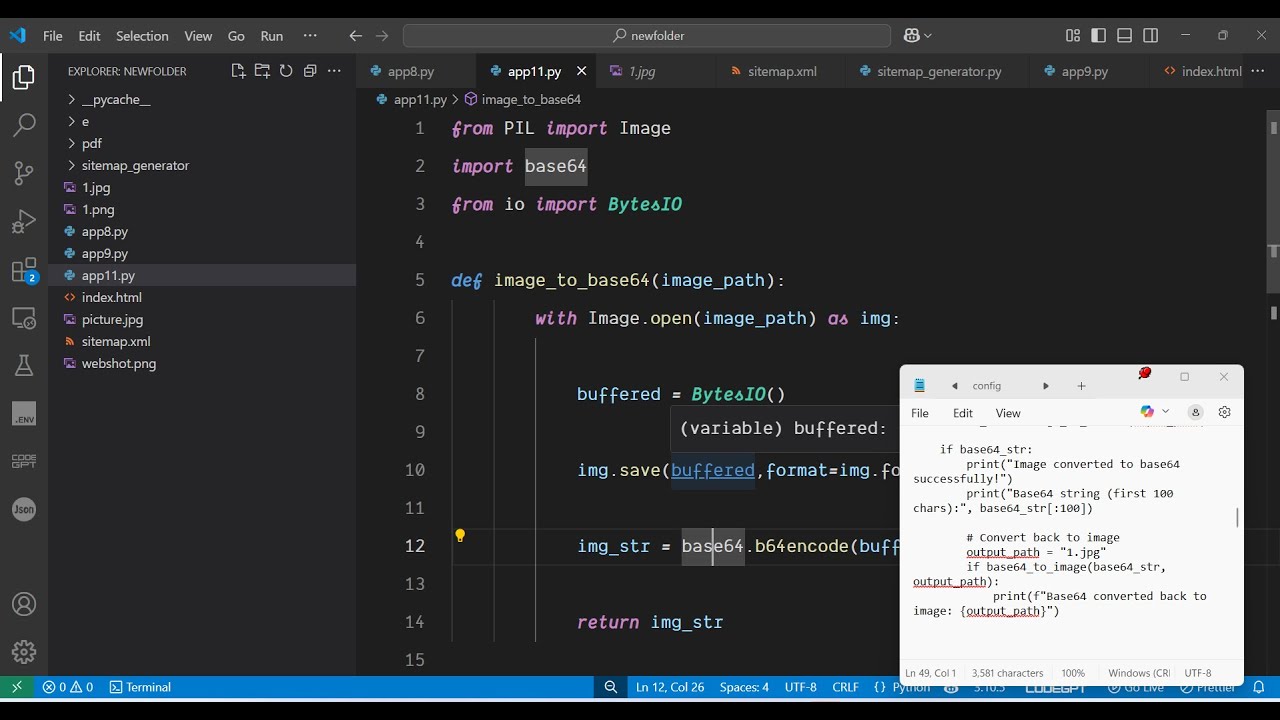The image size is (1280, 720).
Task: Open the File menu in VS Code
Action: [x=53, y=36]
